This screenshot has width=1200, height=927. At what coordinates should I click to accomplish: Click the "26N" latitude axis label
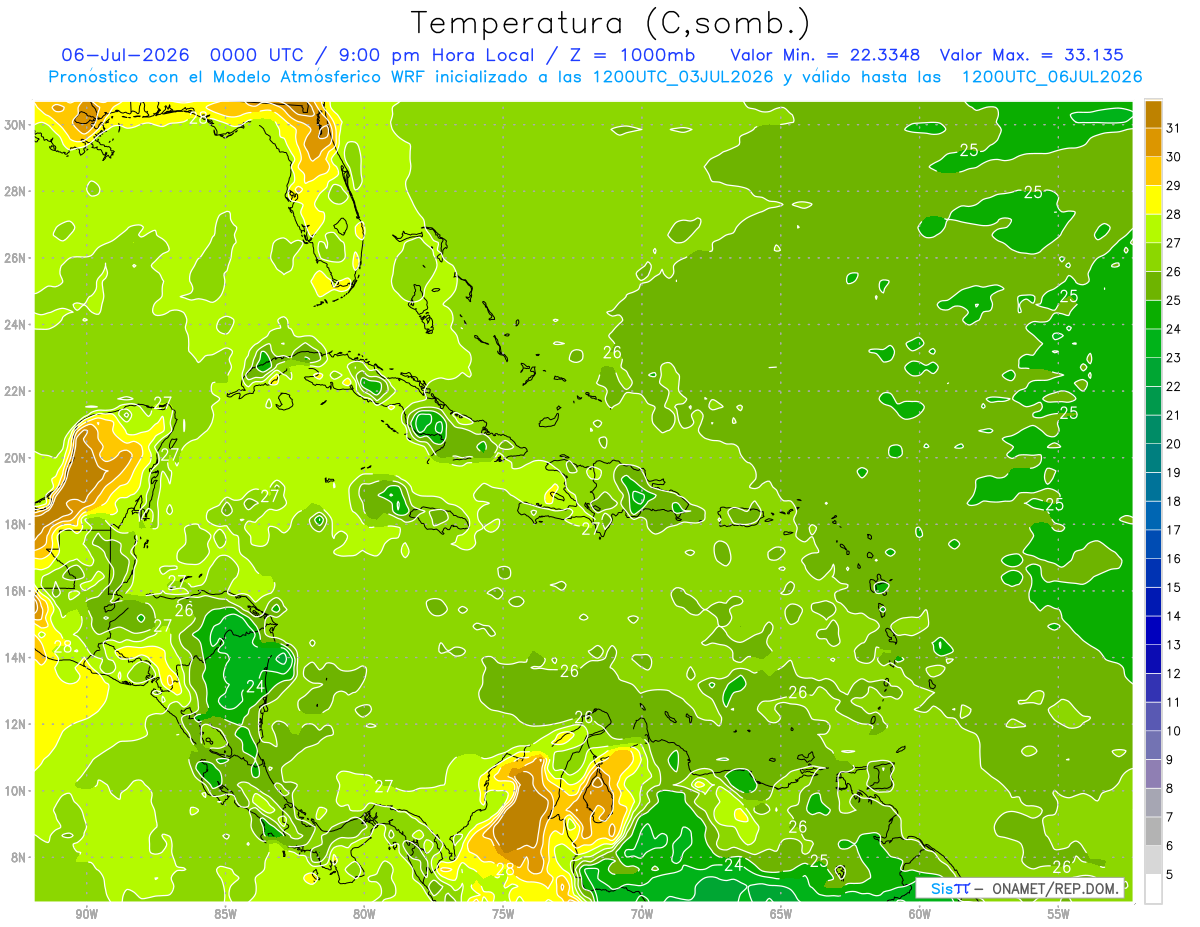[16, 258]
